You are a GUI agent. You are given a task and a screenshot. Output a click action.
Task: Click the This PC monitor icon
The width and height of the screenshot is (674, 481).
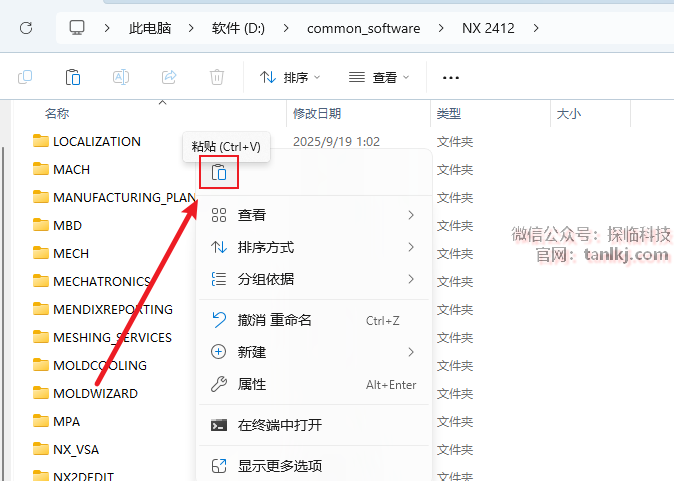point(77,28)
